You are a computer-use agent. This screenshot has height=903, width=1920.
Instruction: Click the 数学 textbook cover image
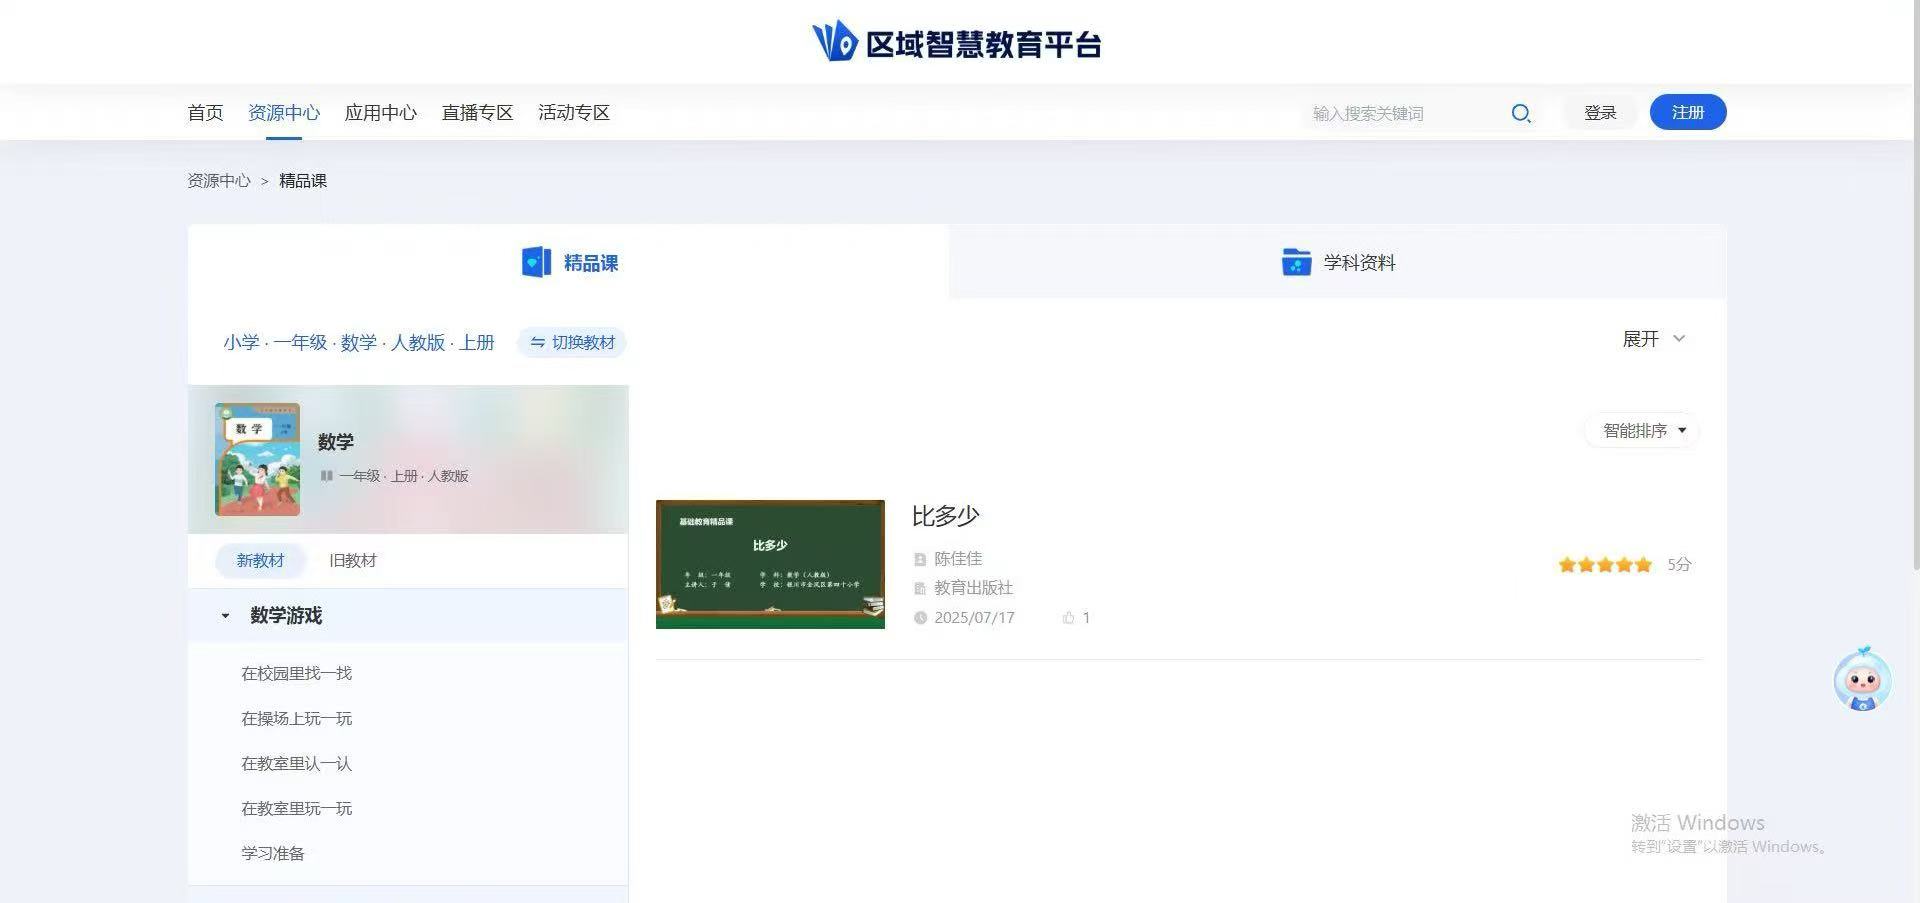[257, 459]
